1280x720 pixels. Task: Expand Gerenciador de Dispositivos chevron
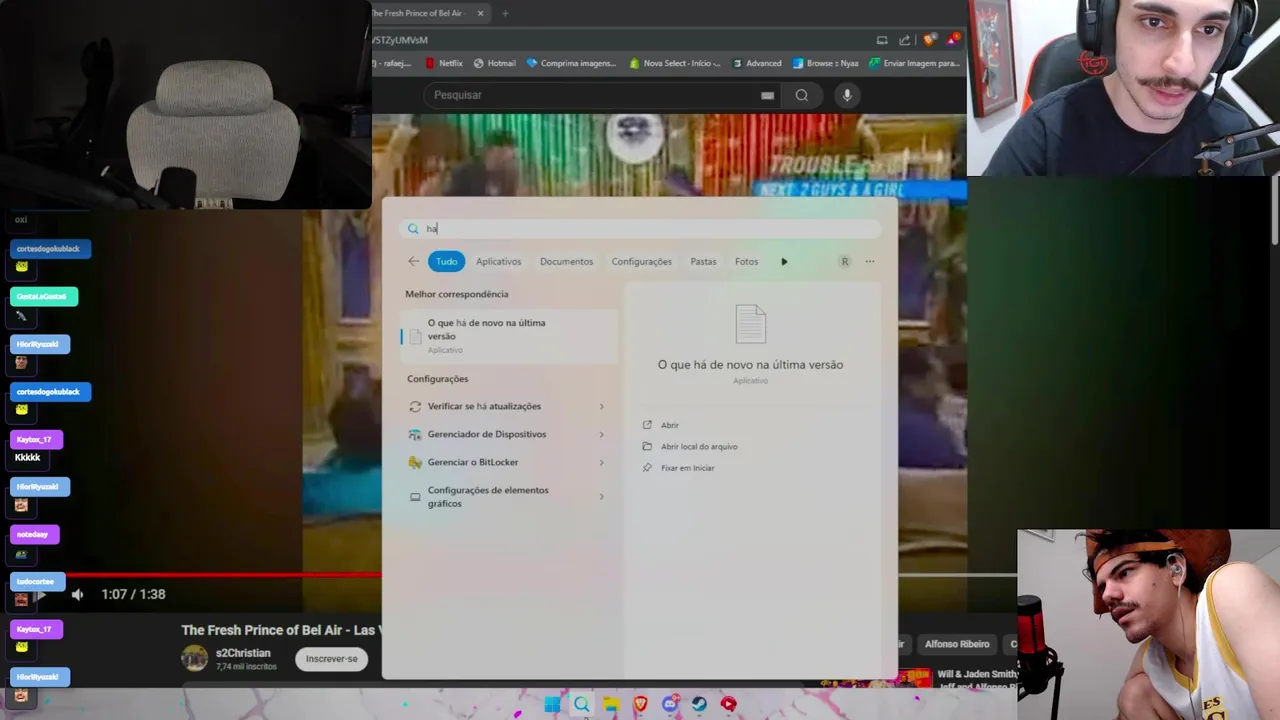601,434
